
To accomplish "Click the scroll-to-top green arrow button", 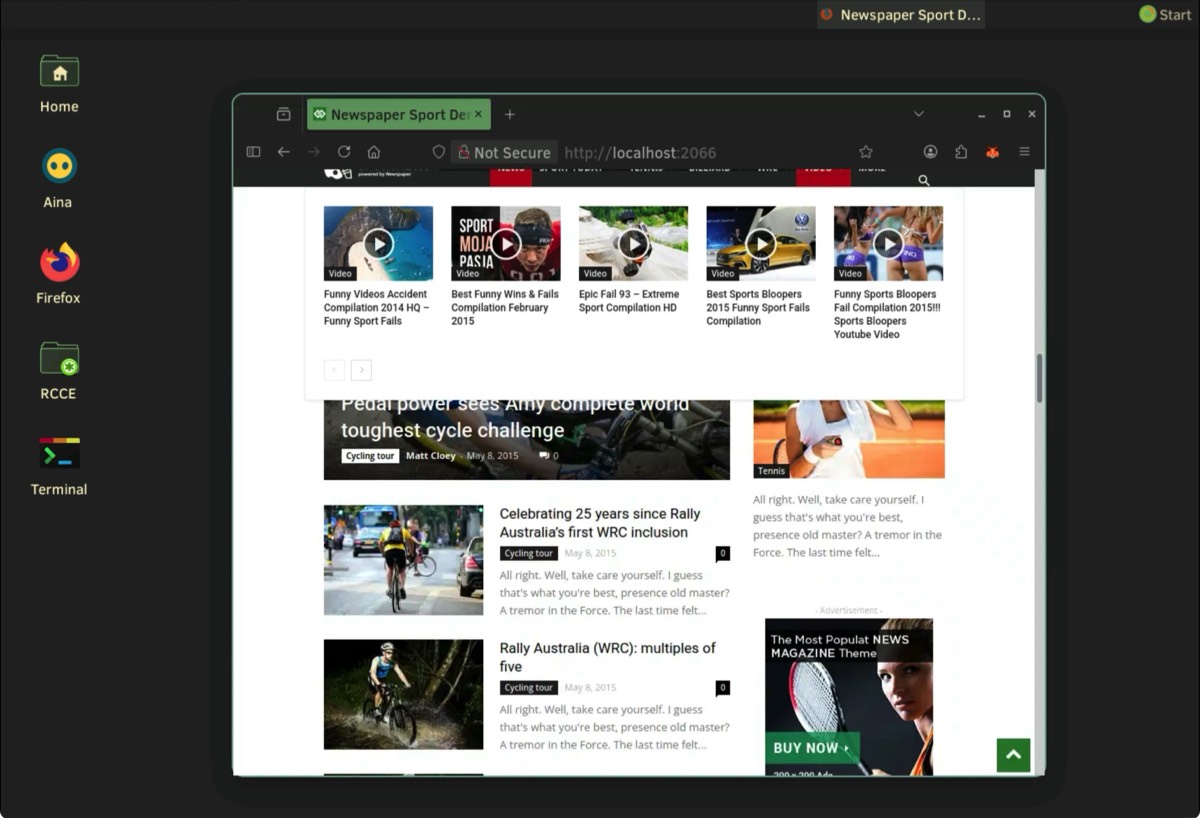I will (1013, 755).
